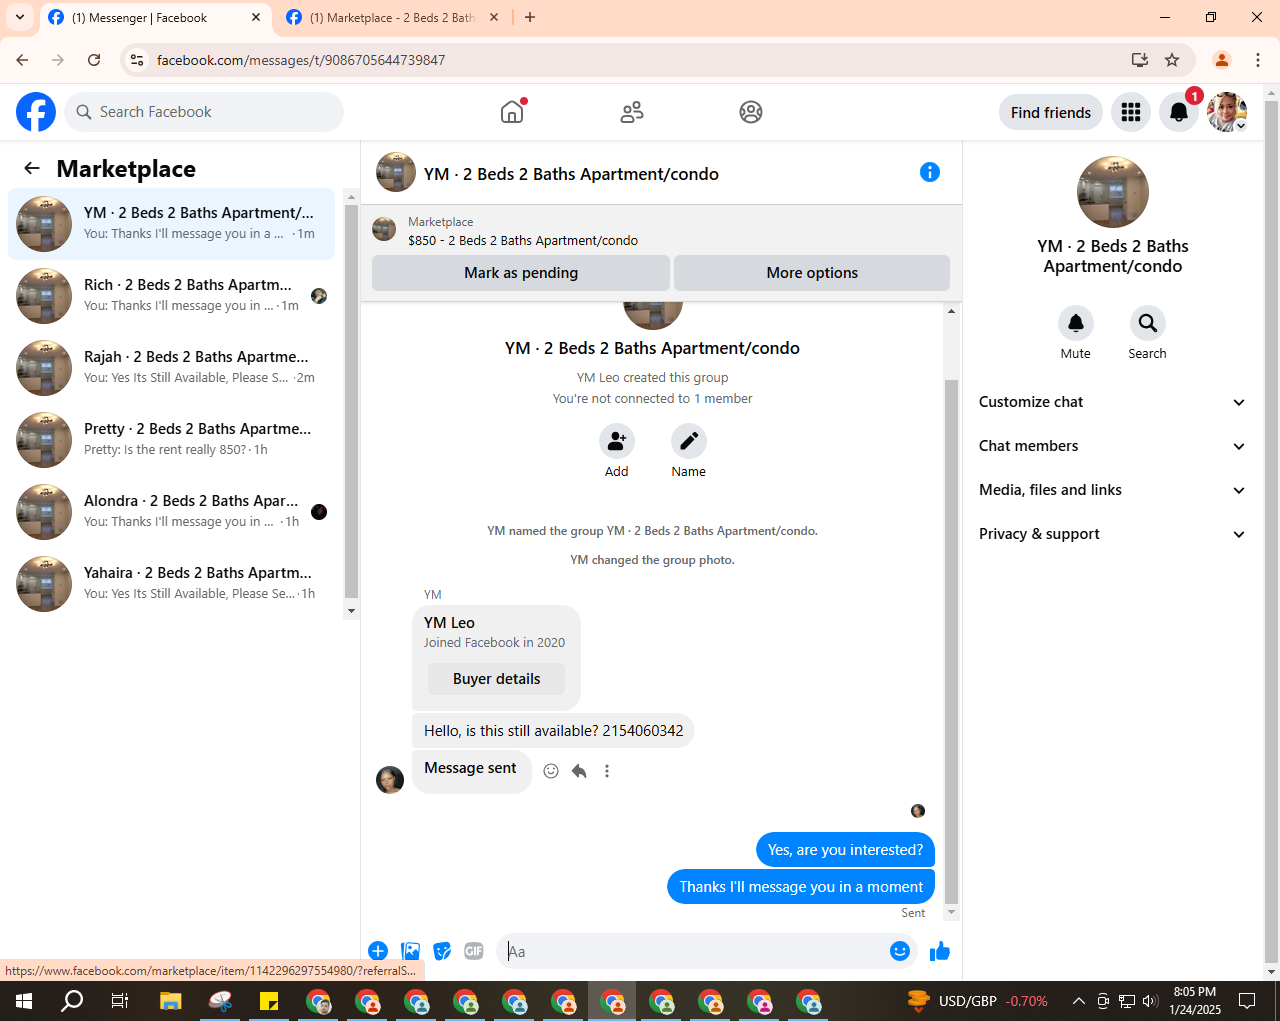The image size is (1280, 1021).
Task: Open the Home feed icon
Action: (x=512, y=112)
